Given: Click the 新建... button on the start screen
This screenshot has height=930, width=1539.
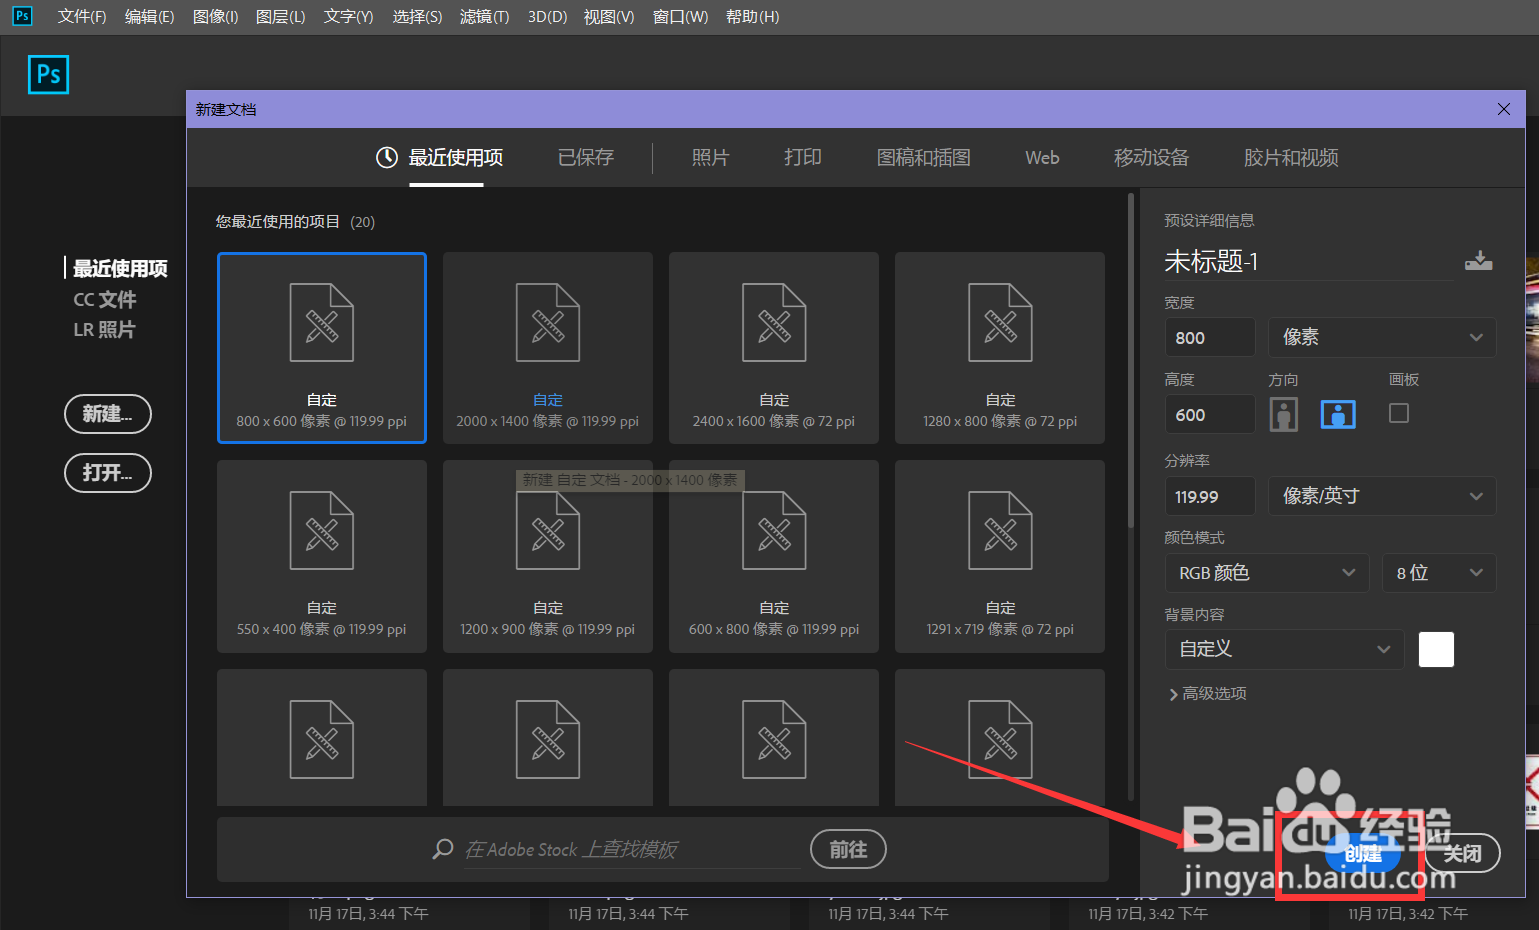Looking at the screenshot, I should [108, 414].
